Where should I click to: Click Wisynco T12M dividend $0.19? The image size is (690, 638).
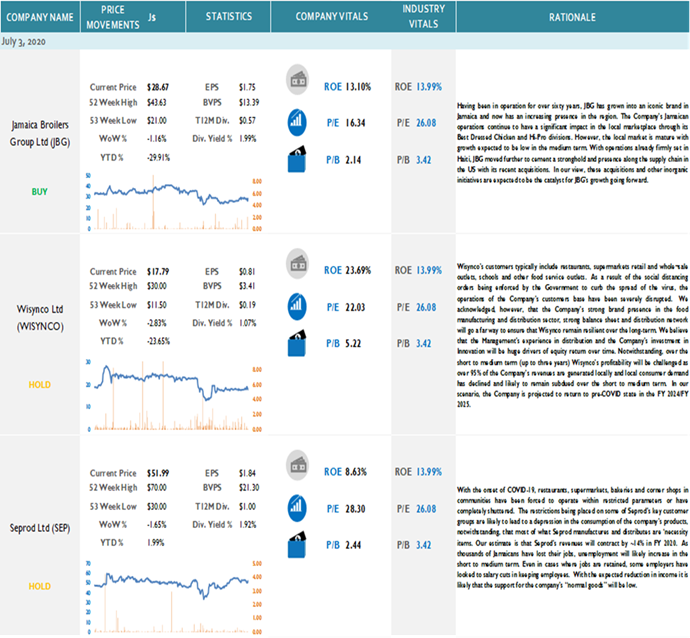(x=247, y=305)
